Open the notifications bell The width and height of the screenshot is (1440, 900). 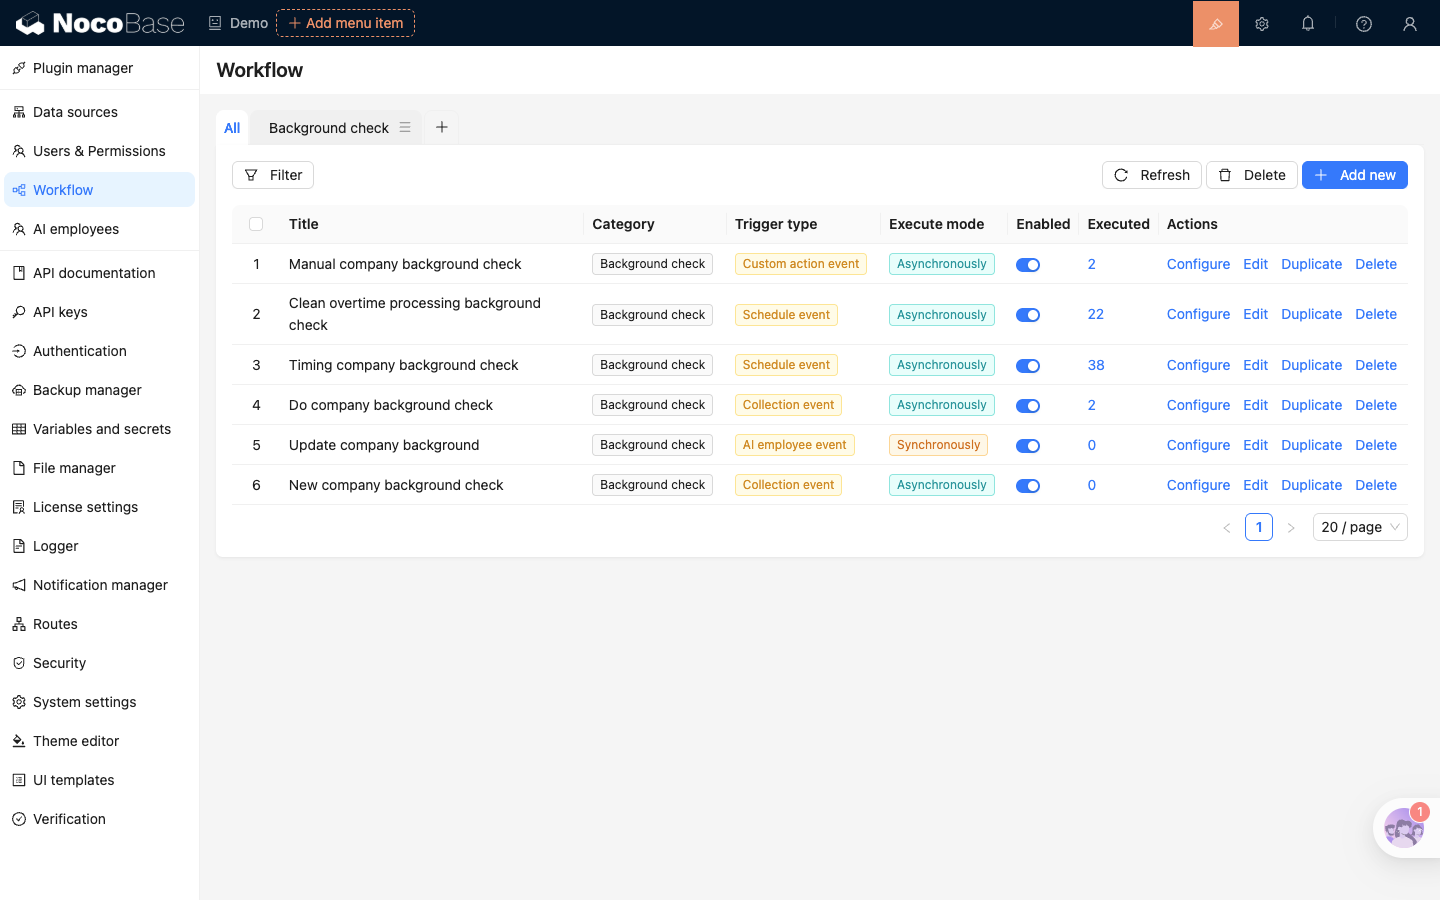coord(1308,23)
